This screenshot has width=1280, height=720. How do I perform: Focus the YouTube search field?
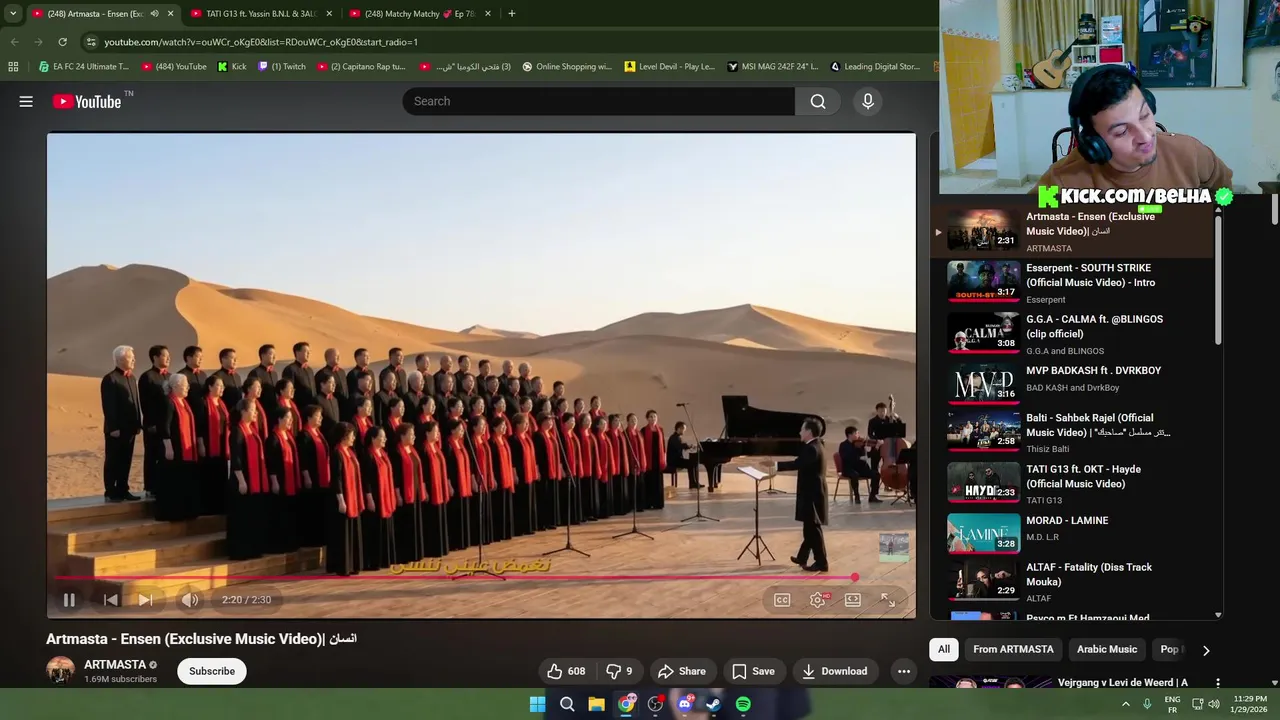pyautogui.click(x=598, y=101)
